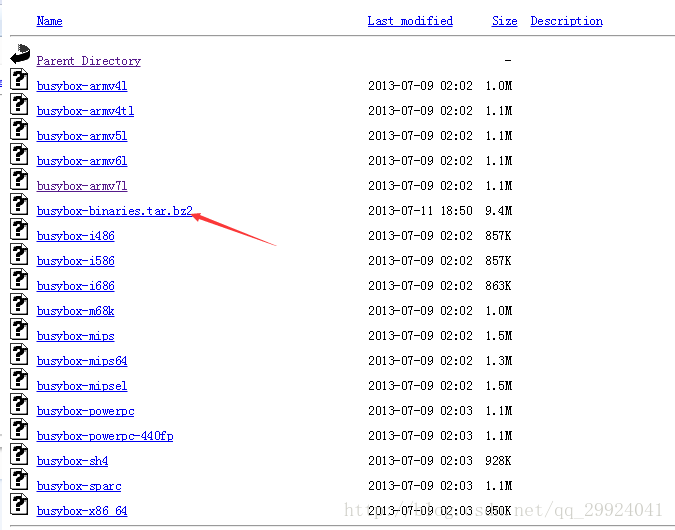Viewport: 675px width, 530px height.
Task: Click the file icon beside busybox-mips64
Action: pos(19,354)
